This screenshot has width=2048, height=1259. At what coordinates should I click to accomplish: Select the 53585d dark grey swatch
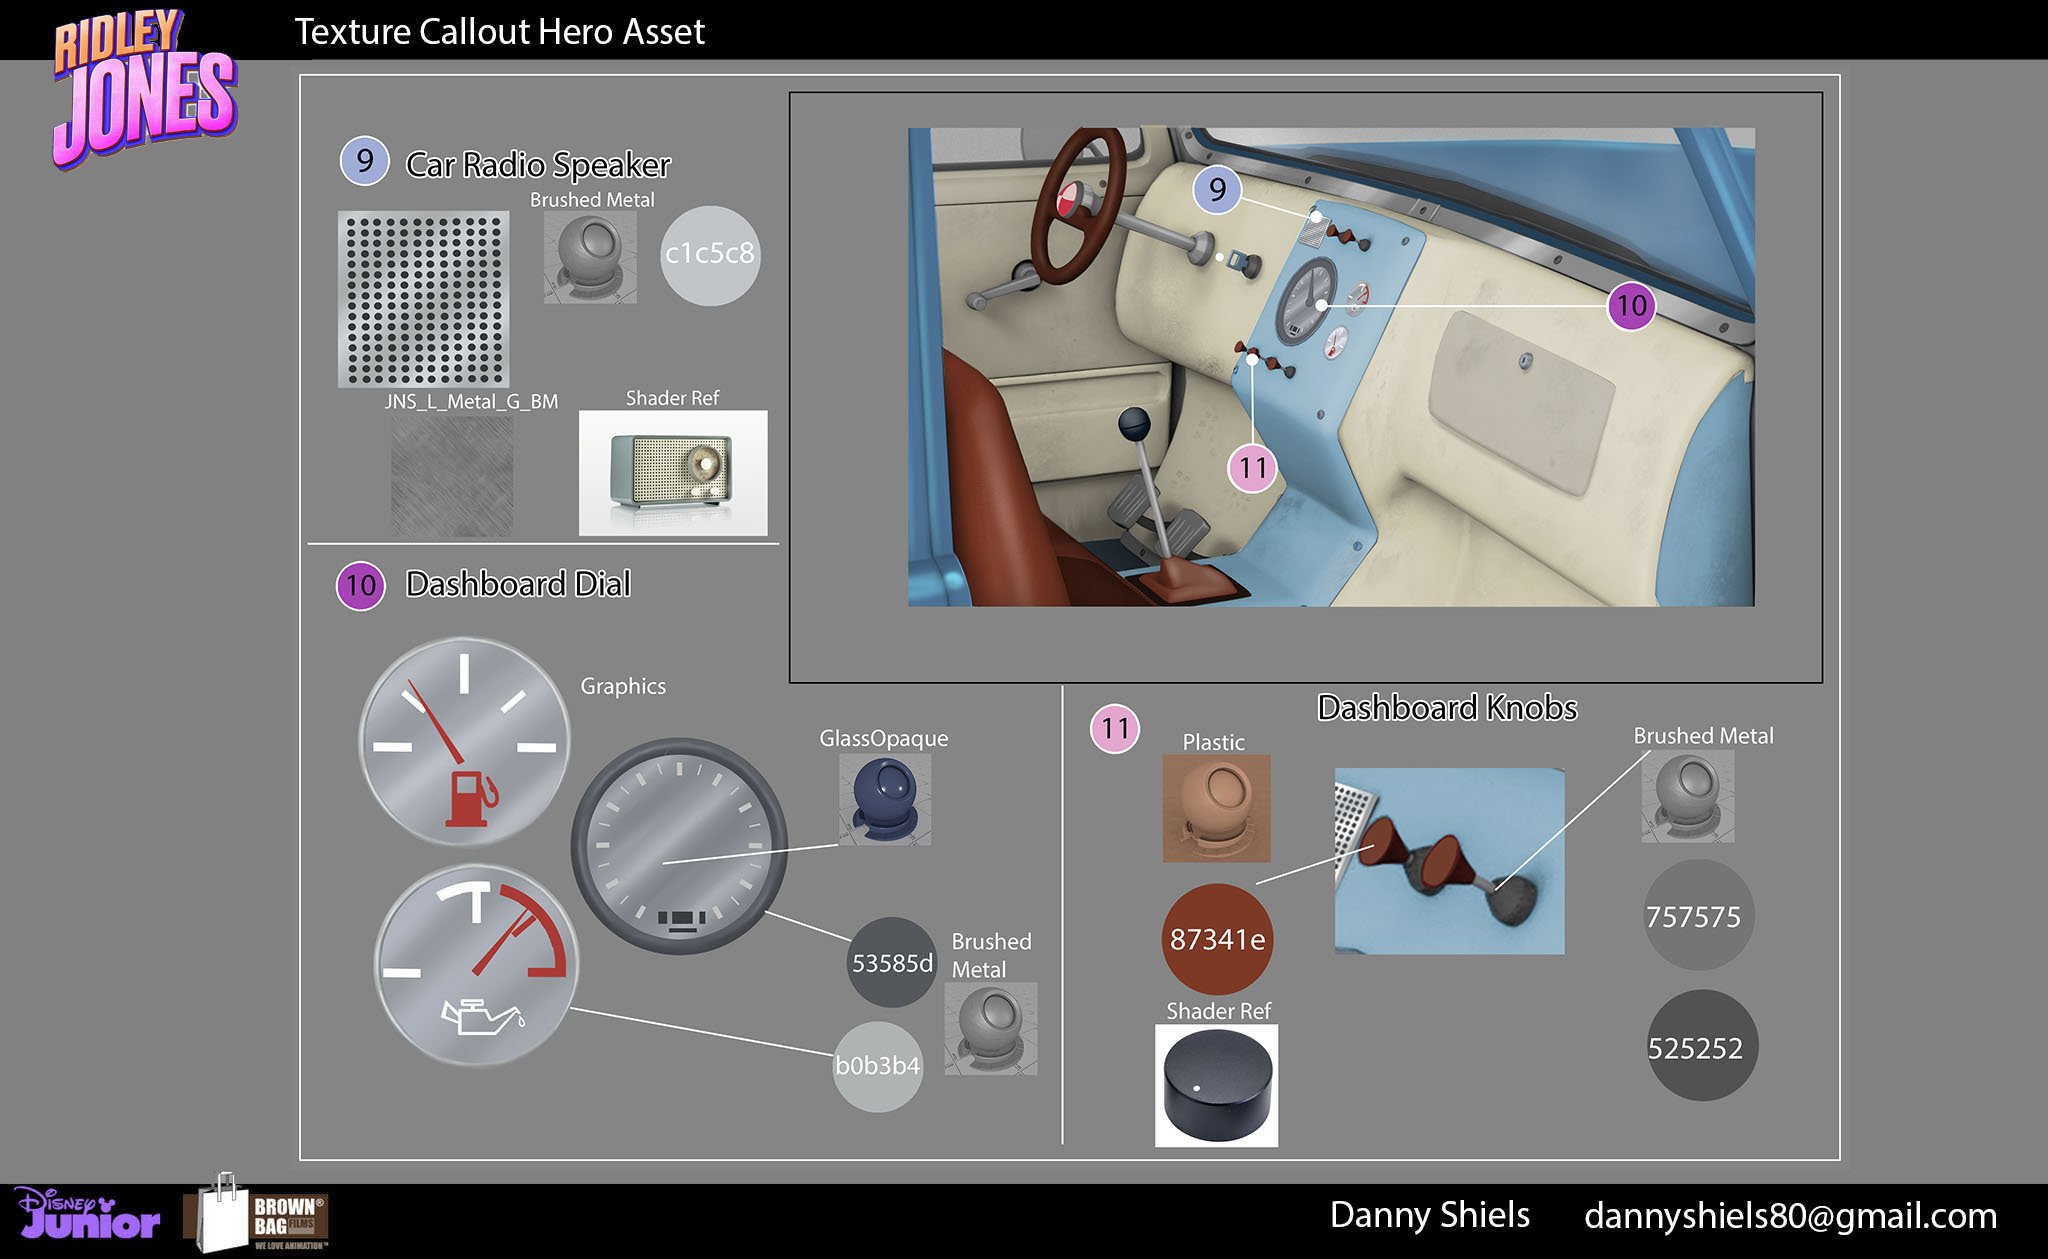tap(892, 962)
